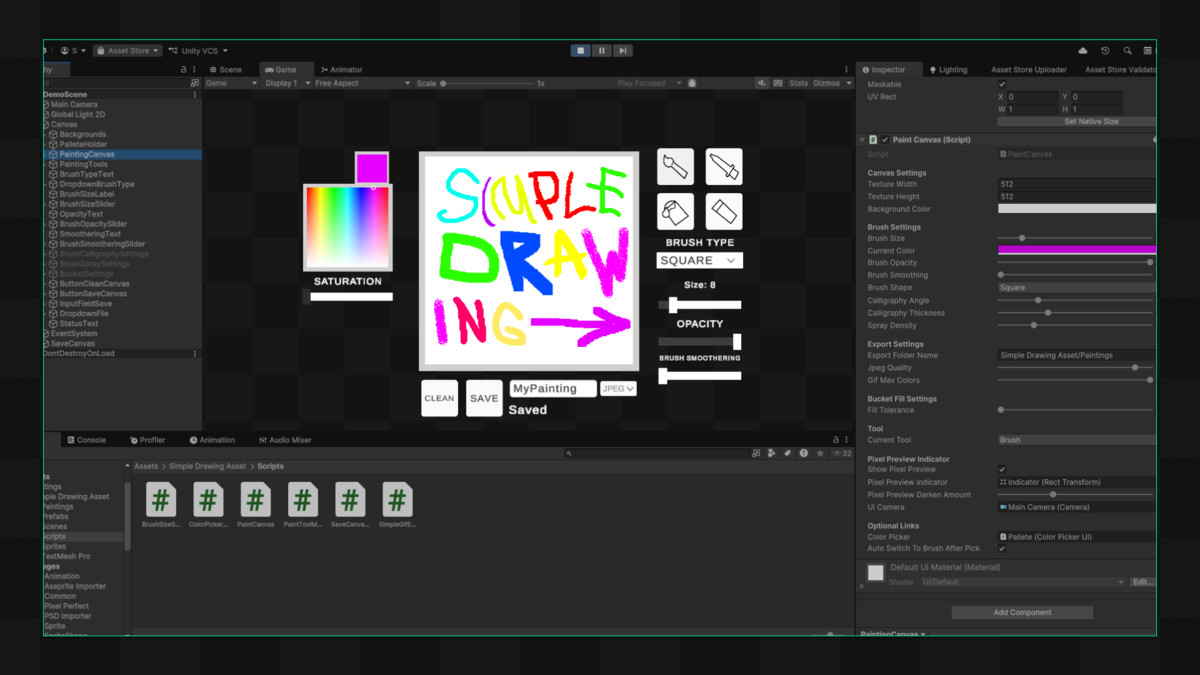
Task: Toggle the bug icon next to Play Focused
Action: (692, 84)
